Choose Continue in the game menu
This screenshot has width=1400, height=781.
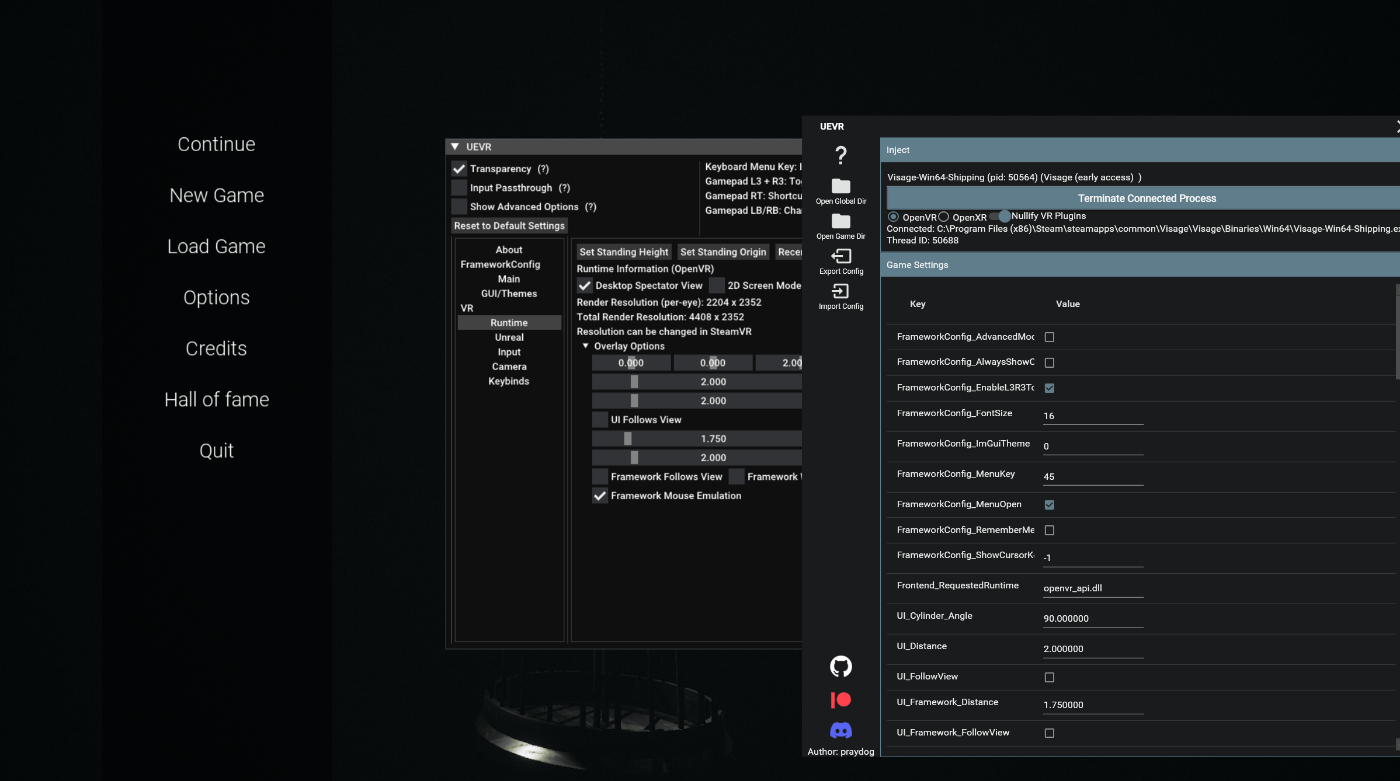pyautogui.click(x=216, y=144)
